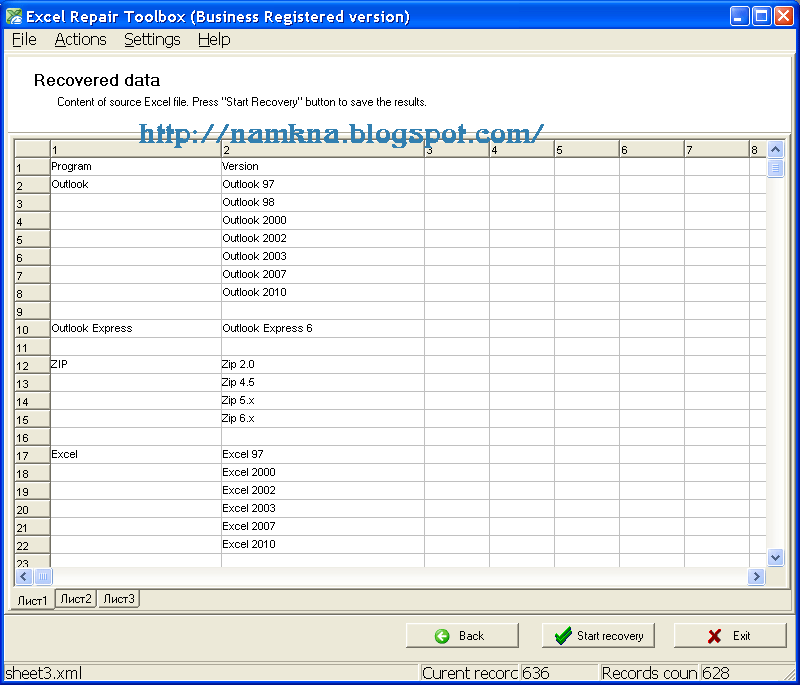Select the 'Zip 6.x' cell
The height and width of the screenshot is (685, 800).
click(322, 418)
